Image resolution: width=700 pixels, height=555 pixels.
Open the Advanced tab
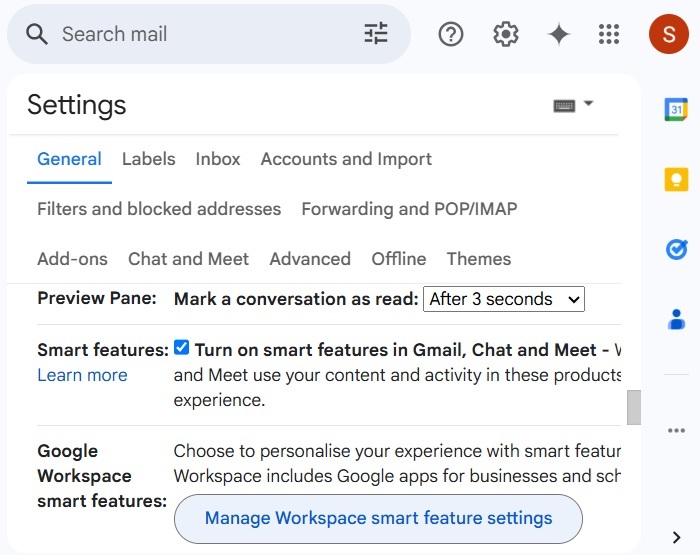[x=310, y=259]
